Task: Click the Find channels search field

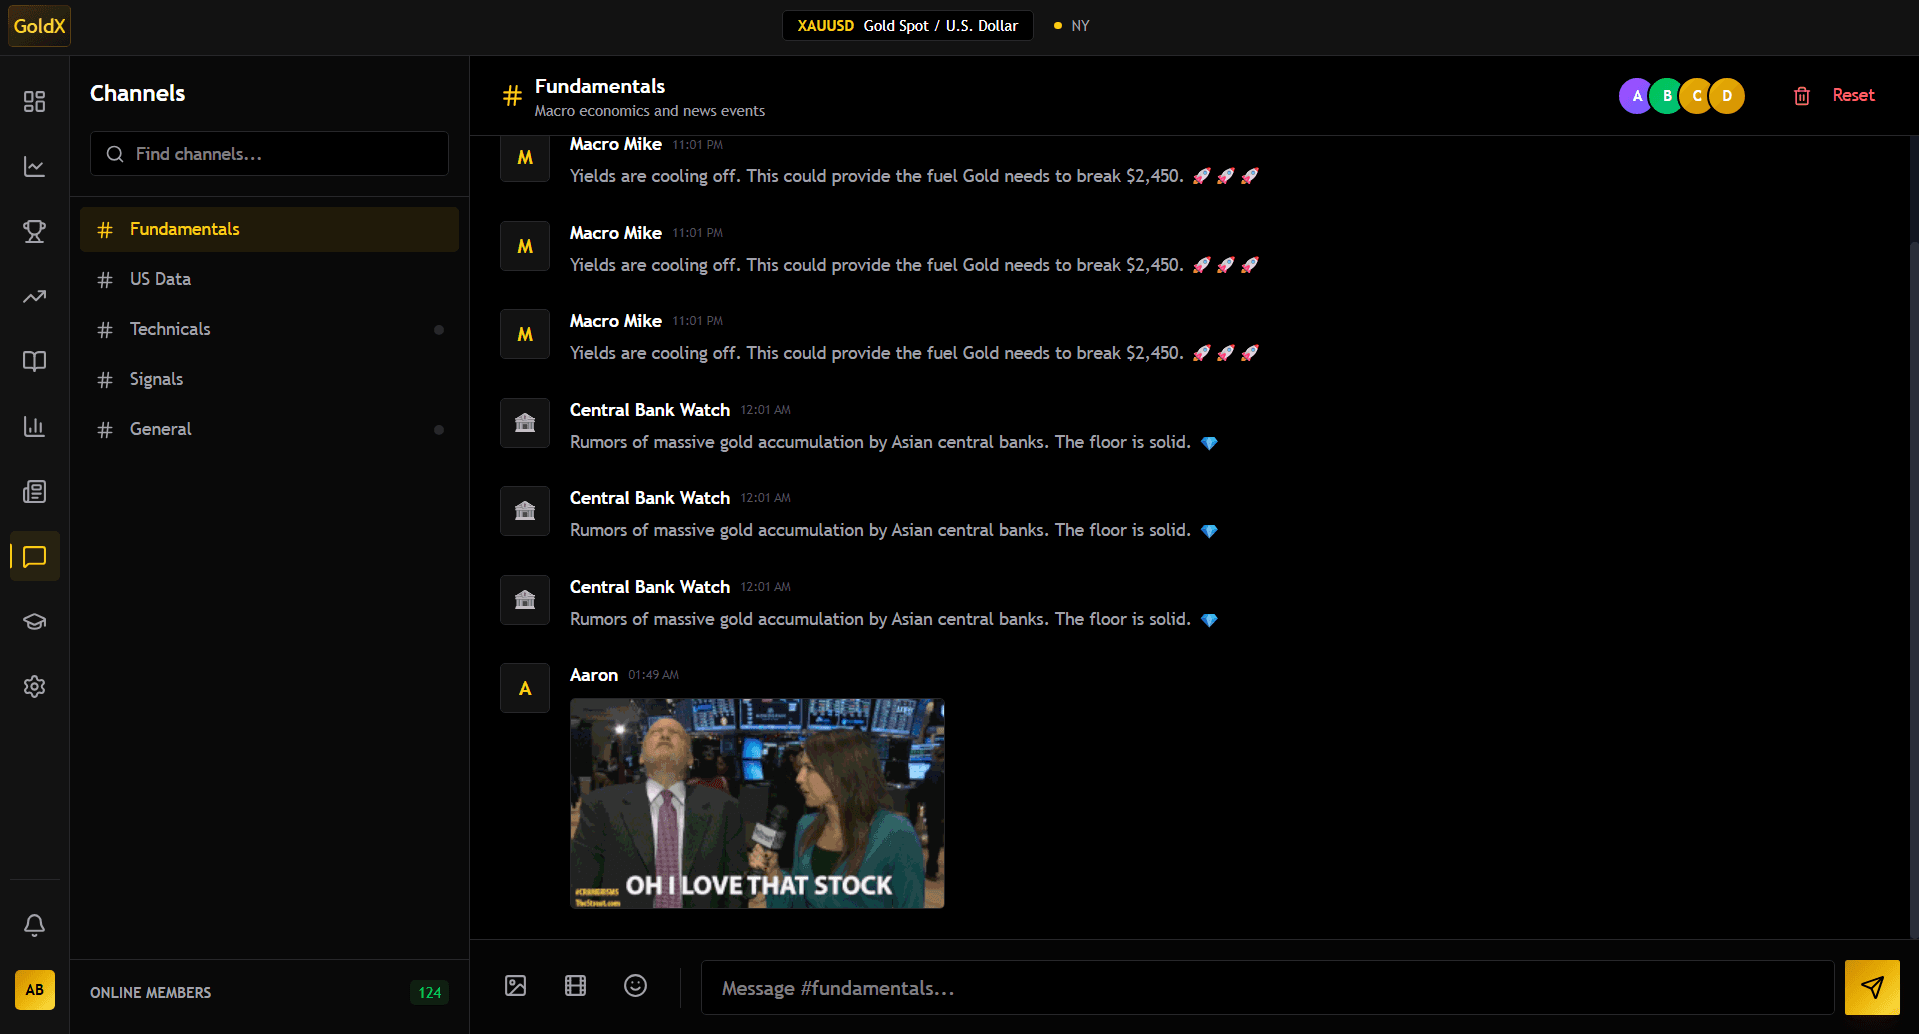Action: (x=269, y=154)
